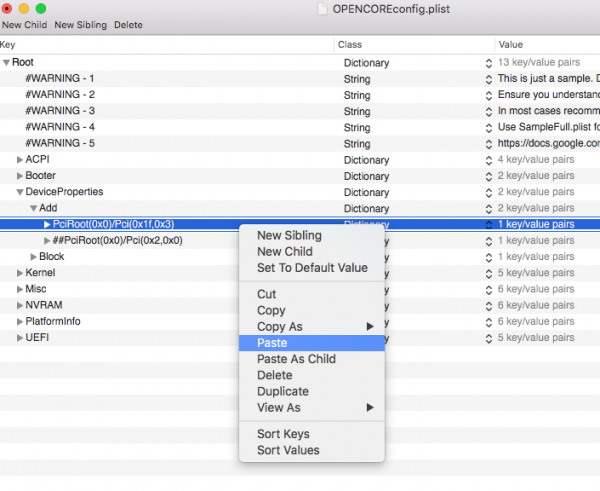The height and width of the screenshot is (491, 600).
Task: Click the Class column header
Action: click(414, 45)
